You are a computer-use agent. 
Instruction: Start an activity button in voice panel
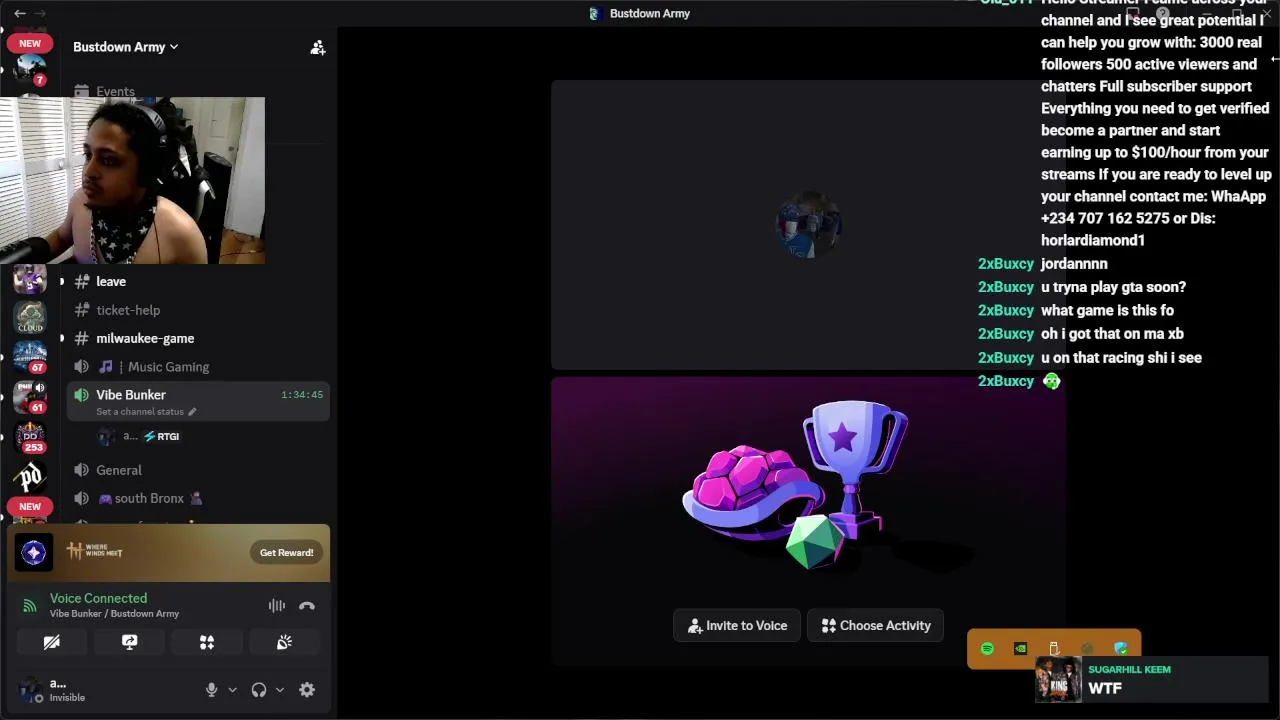[x=207, y=643]
